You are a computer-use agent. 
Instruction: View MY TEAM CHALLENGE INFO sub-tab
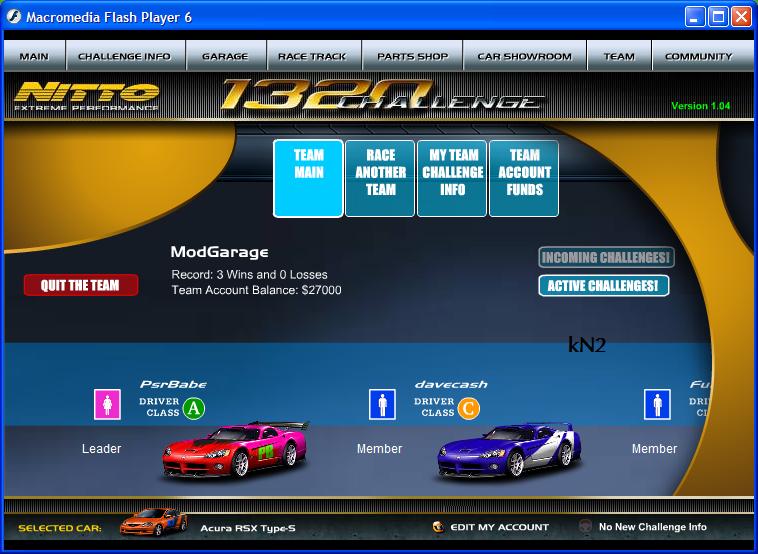[452, 178]
